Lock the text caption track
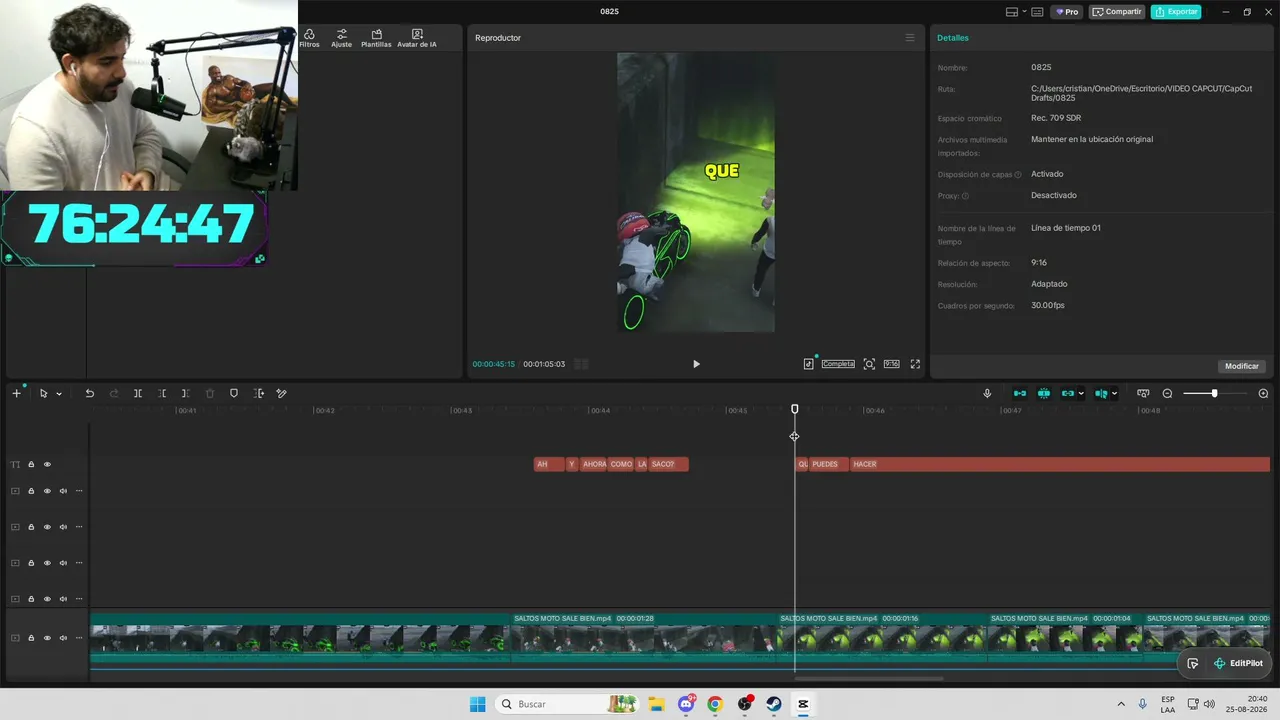This screenshot has width=1280, height=720. (x=31, y=464)
